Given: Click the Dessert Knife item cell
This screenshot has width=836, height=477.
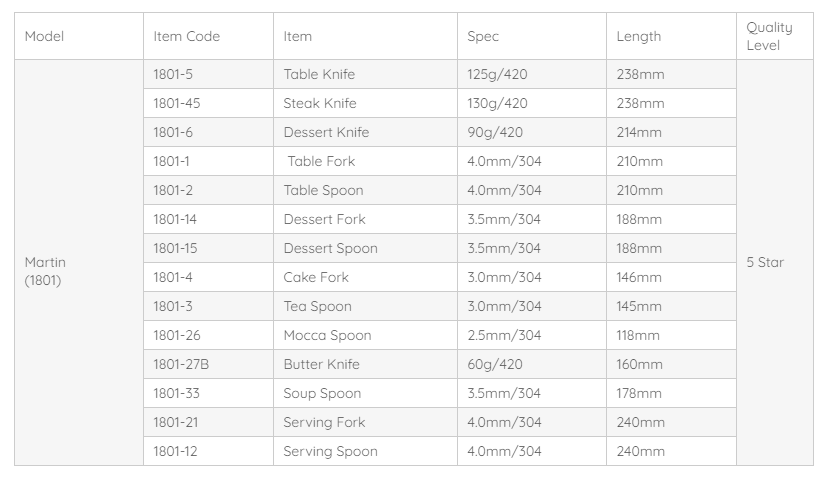Looking at the screenshot, I should point(326,132).
